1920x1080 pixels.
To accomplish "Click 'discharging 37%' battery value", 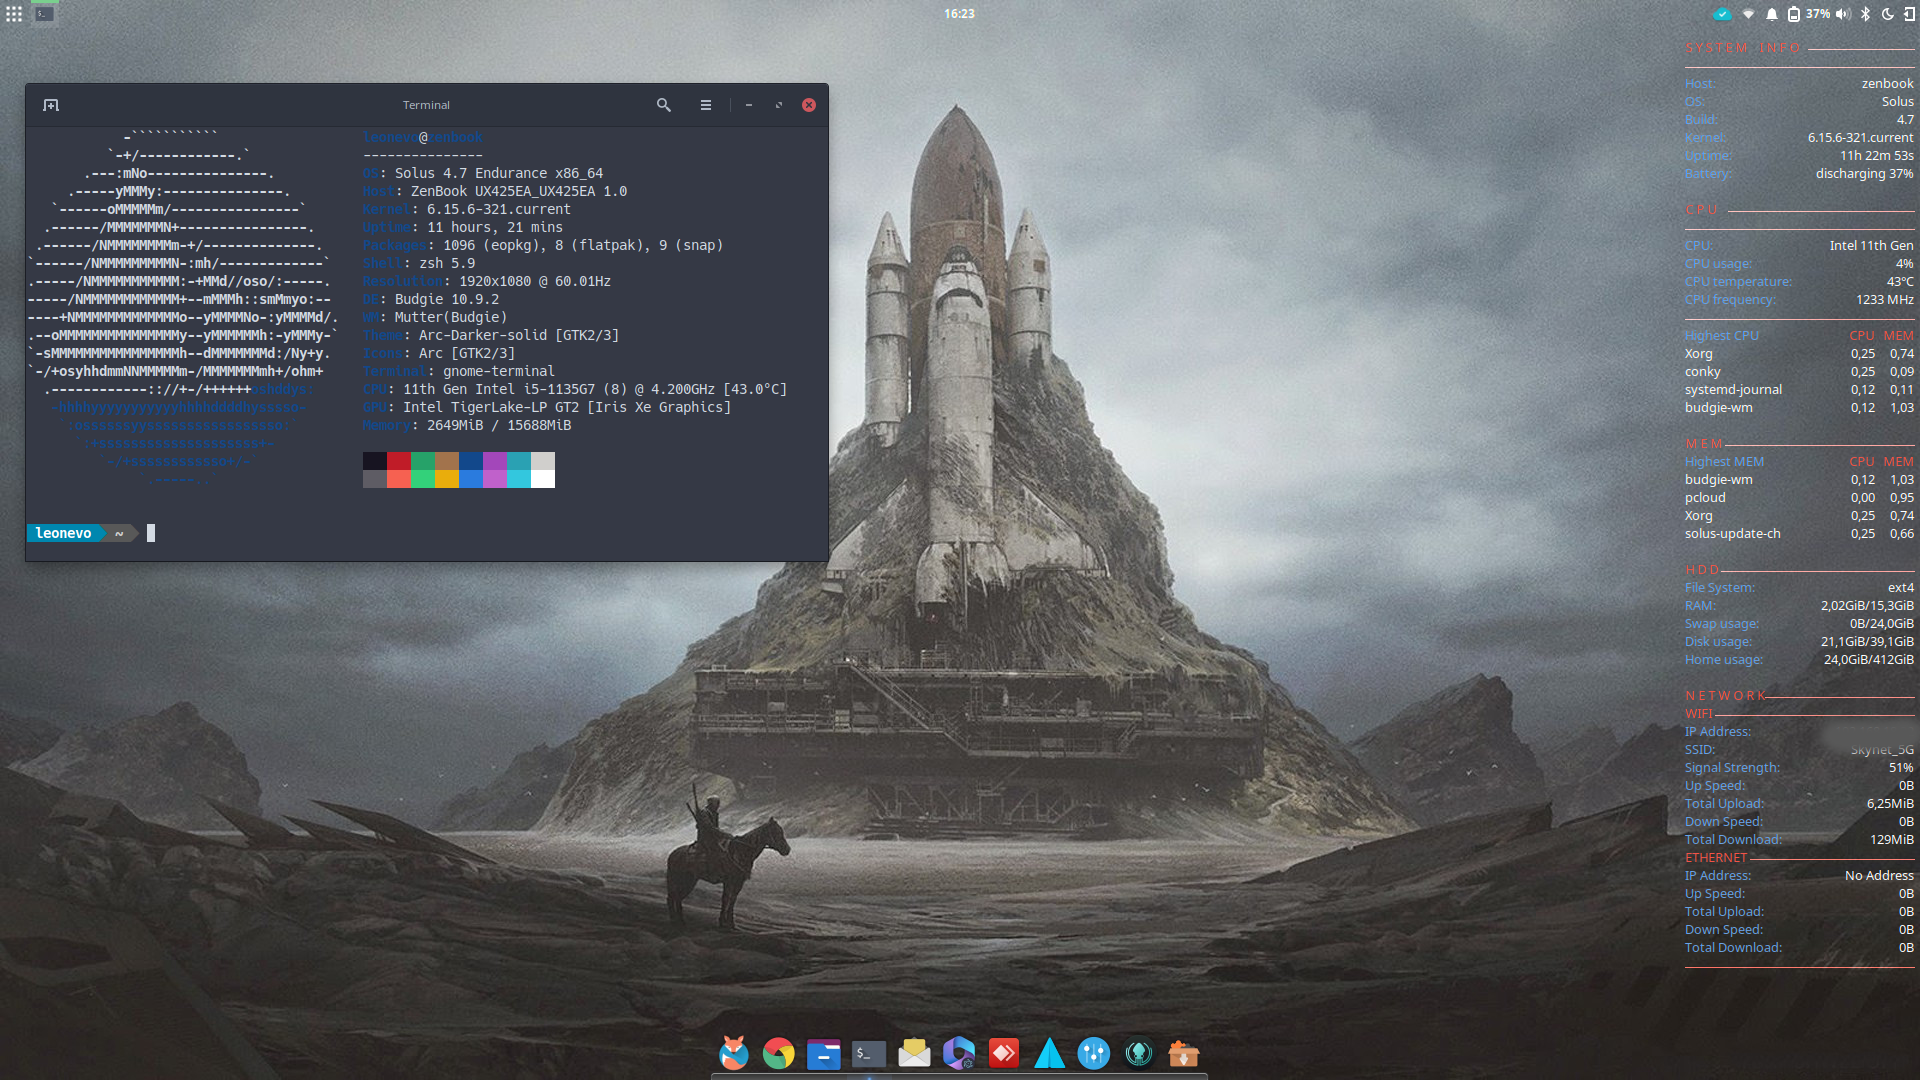I will pyautogui.click(x=1864, y=174).
